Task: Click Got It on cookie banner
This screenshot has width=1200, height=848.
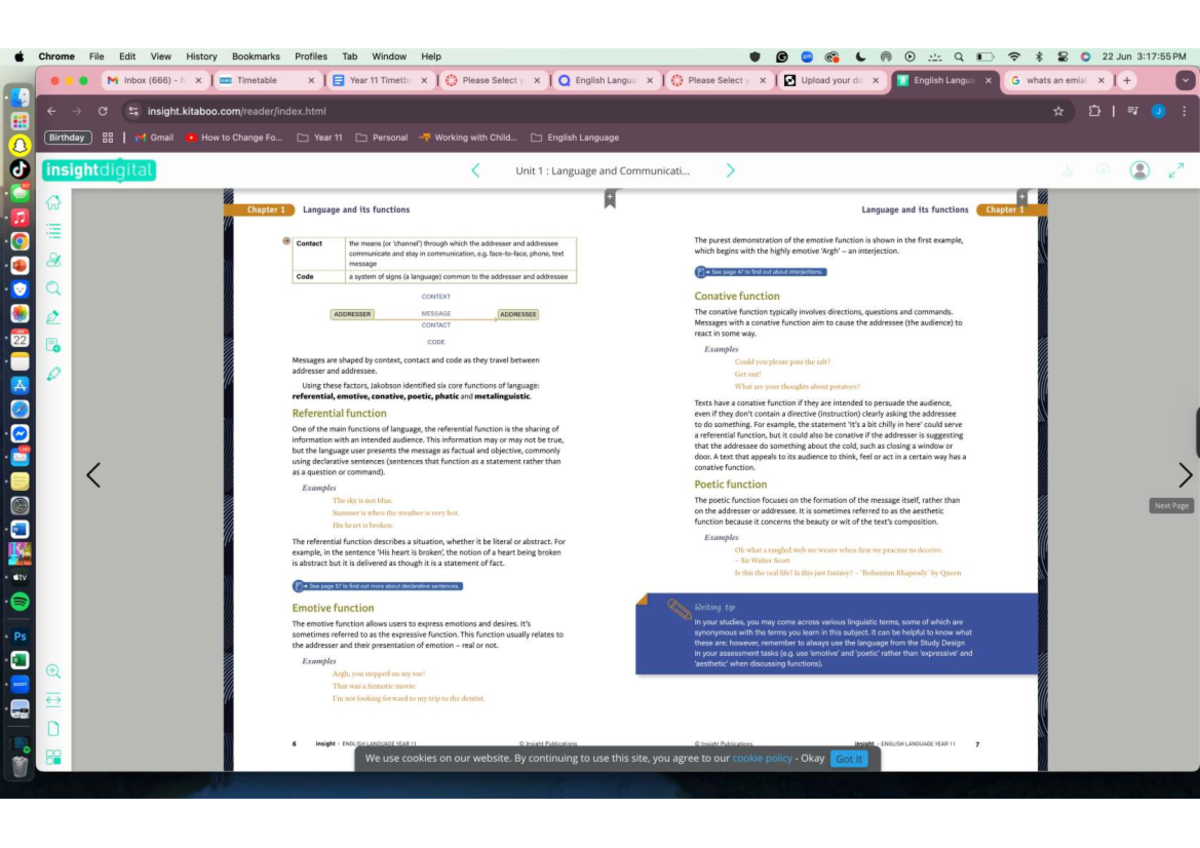Action: 848,759
